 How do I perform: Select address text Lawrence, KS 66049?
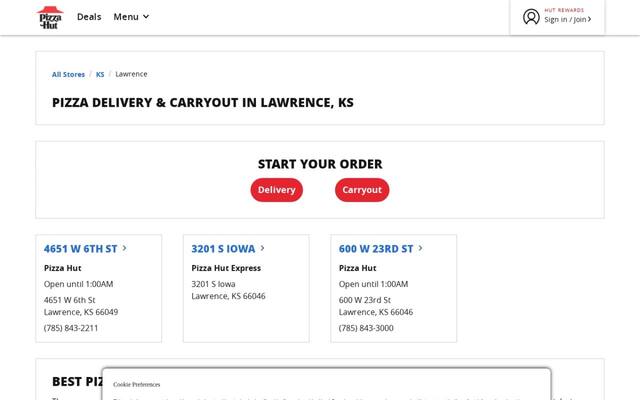tap(81, 312)
